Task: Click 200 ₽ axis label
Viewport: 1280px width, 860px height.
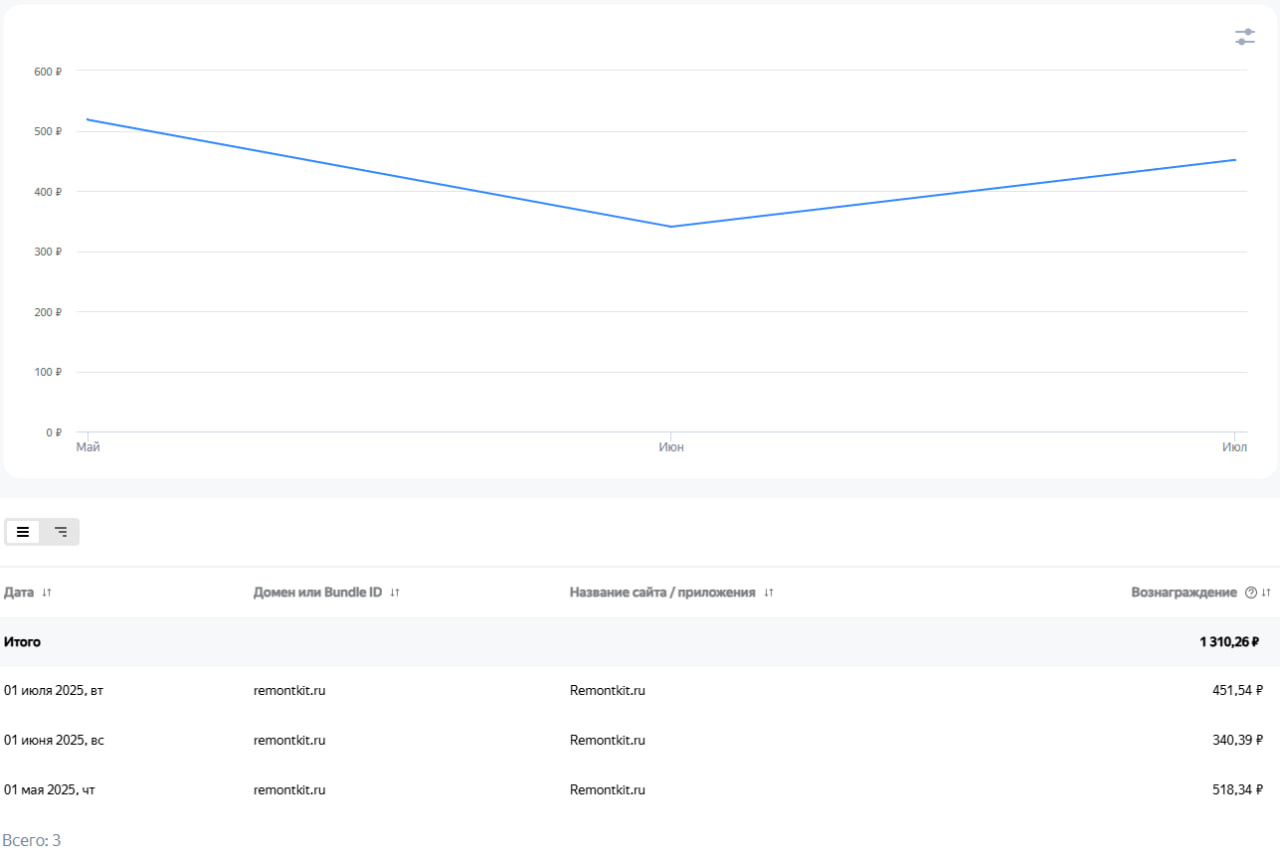Action: click(x=48, y=312)
